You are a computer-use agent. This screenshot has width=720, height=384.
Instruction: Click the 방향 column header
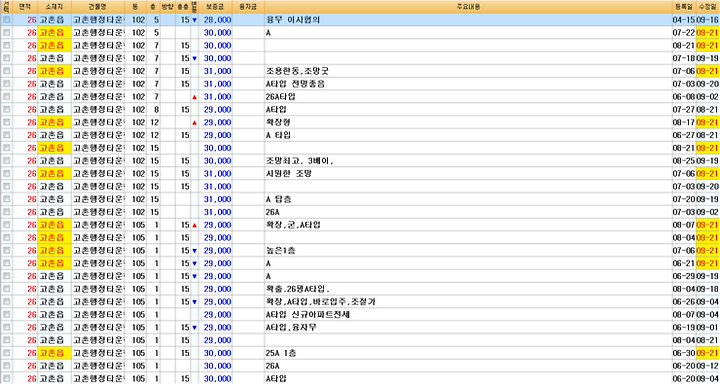pyautogui.click(x=167, y=7)
